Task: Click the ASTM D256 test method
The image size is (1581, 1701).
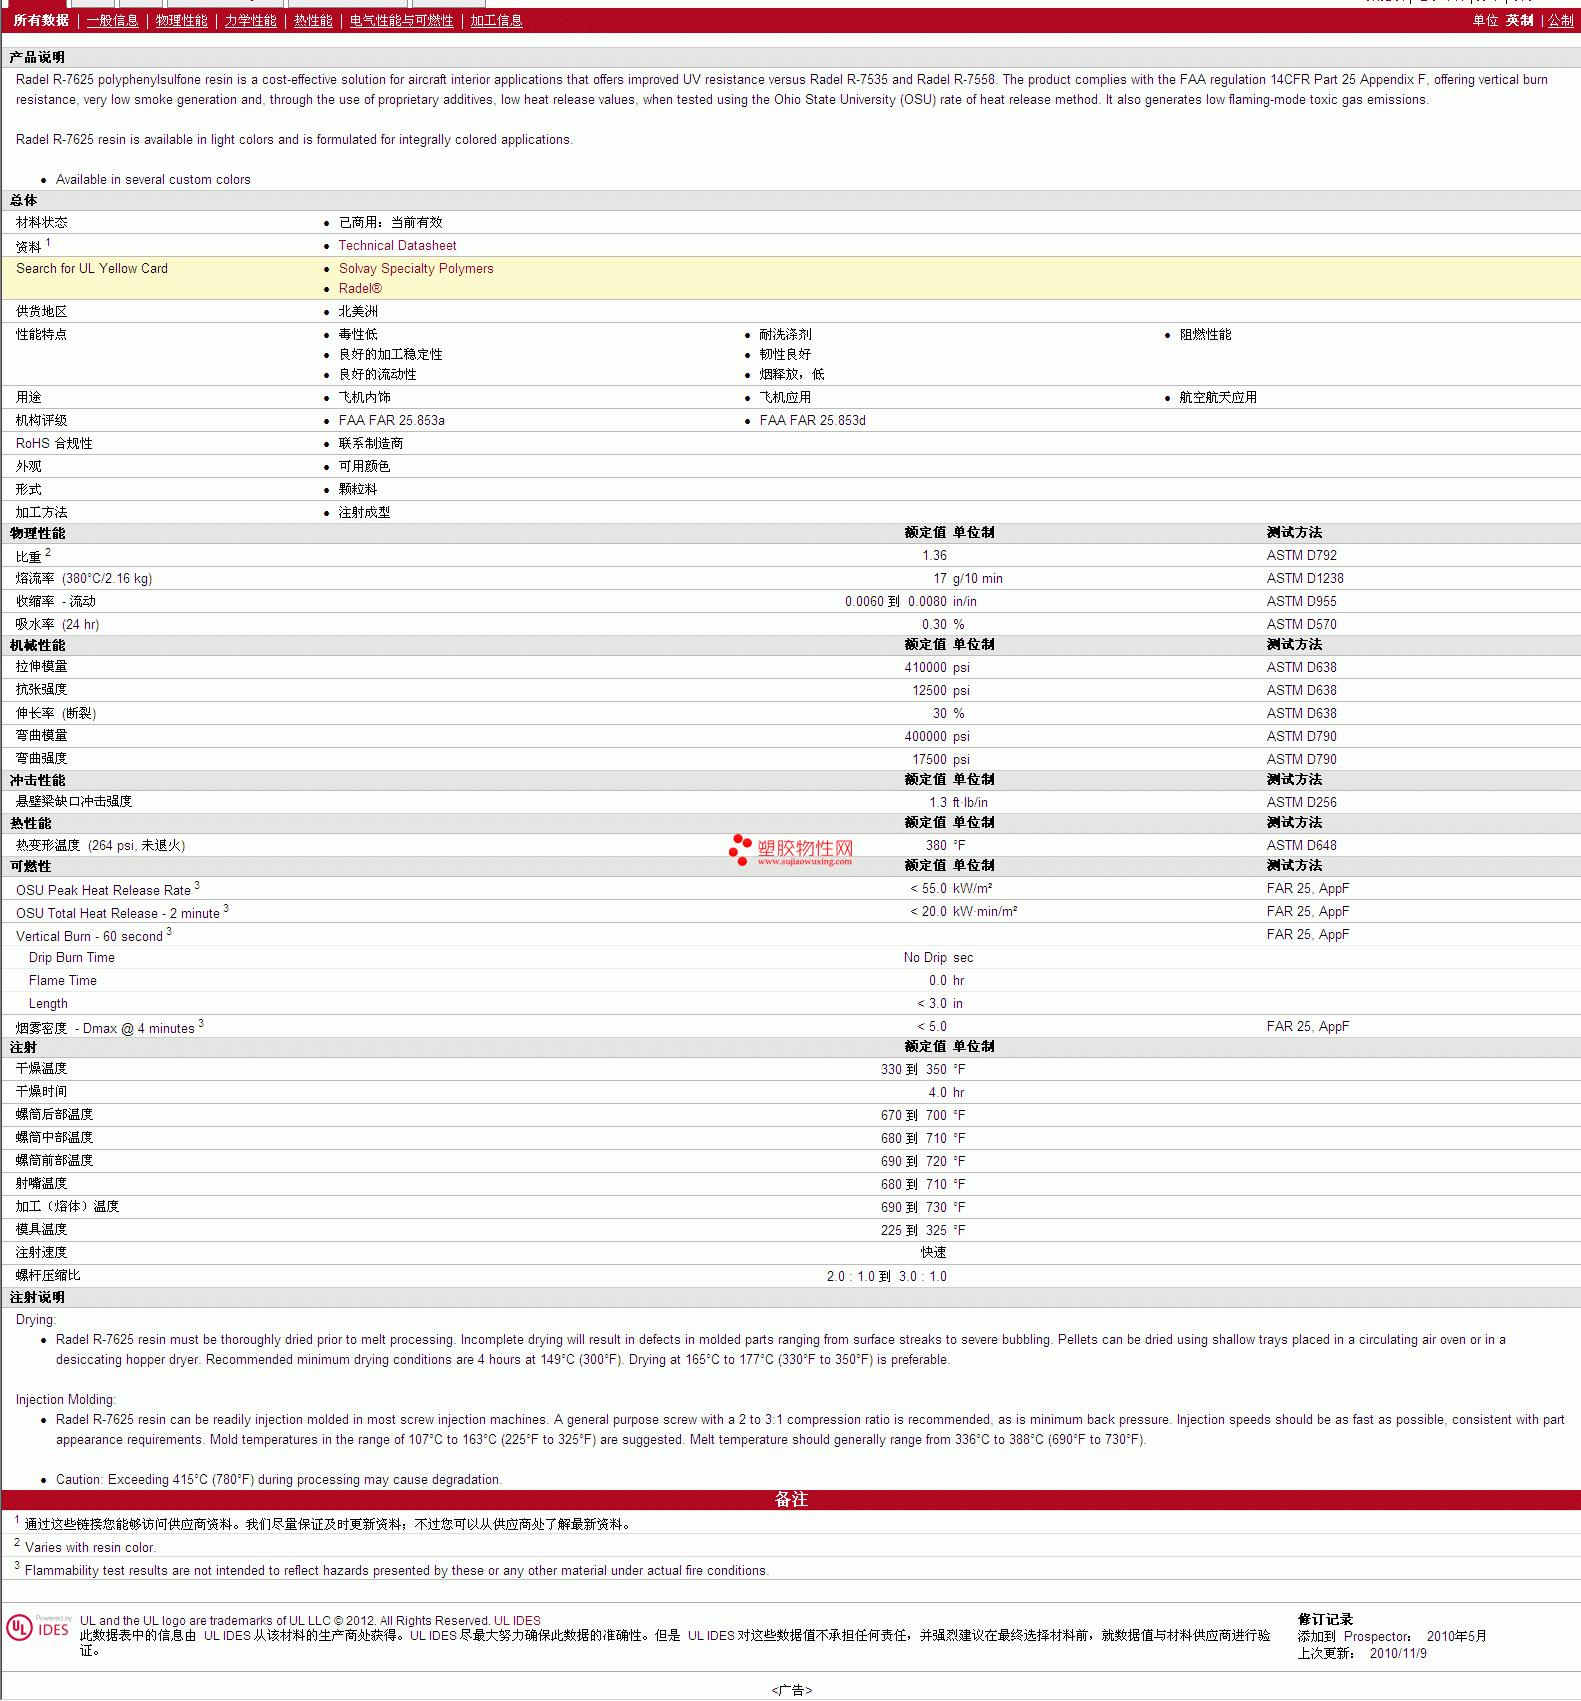Action: pyautogui.click(x=1301, y=802)
